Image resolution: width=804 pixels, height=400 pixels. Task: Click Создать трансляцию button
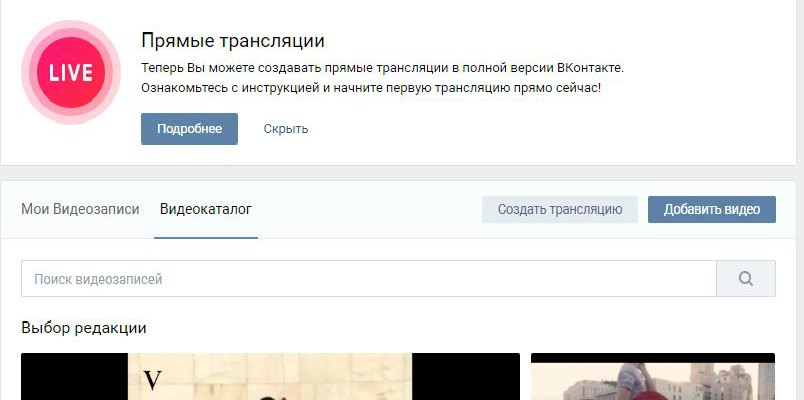point(560,209)
